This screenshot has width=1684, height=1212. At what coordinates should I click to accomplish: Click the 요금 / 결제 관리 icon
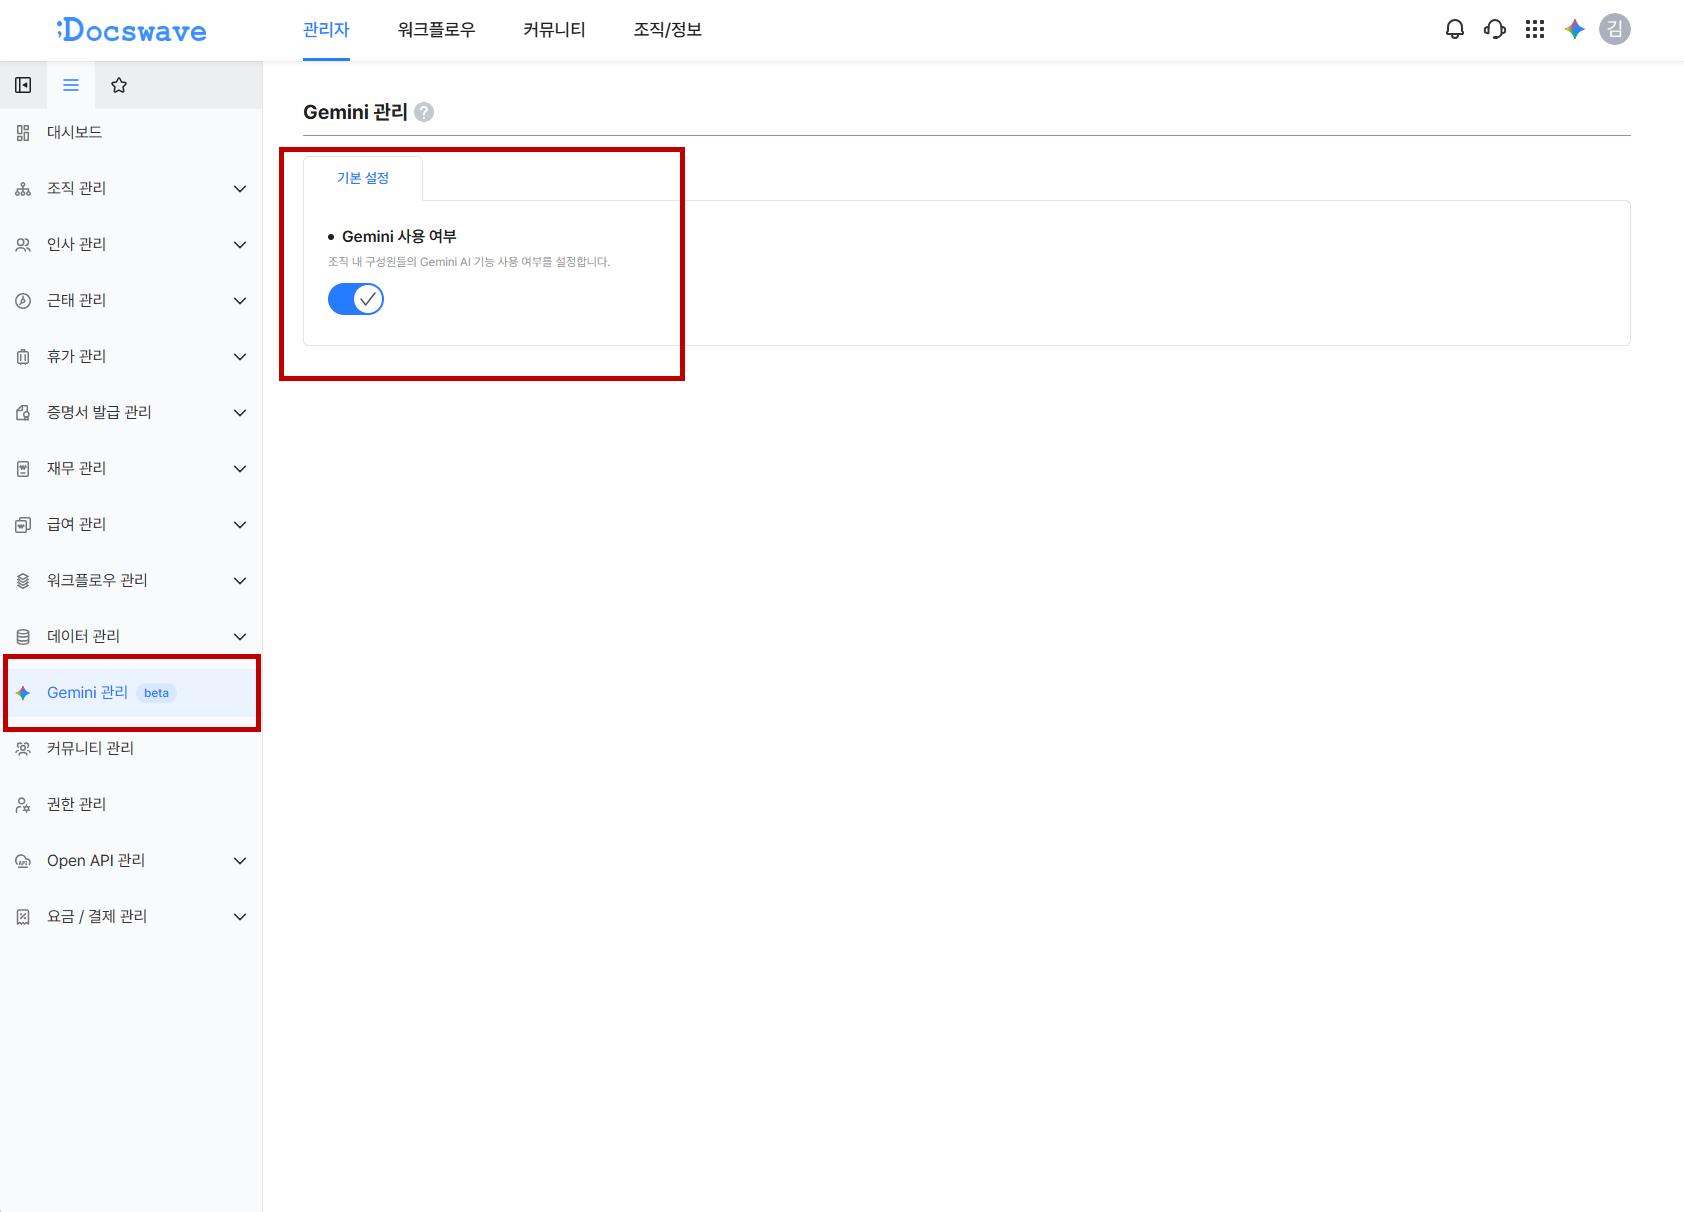(x=23, y=917)
